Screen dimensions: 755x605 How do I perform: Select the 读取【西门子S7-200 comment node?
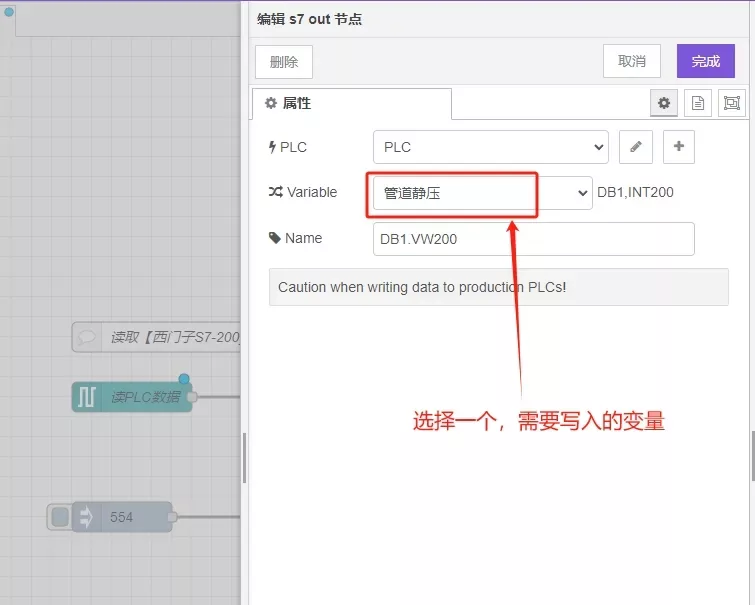[156, 337]
